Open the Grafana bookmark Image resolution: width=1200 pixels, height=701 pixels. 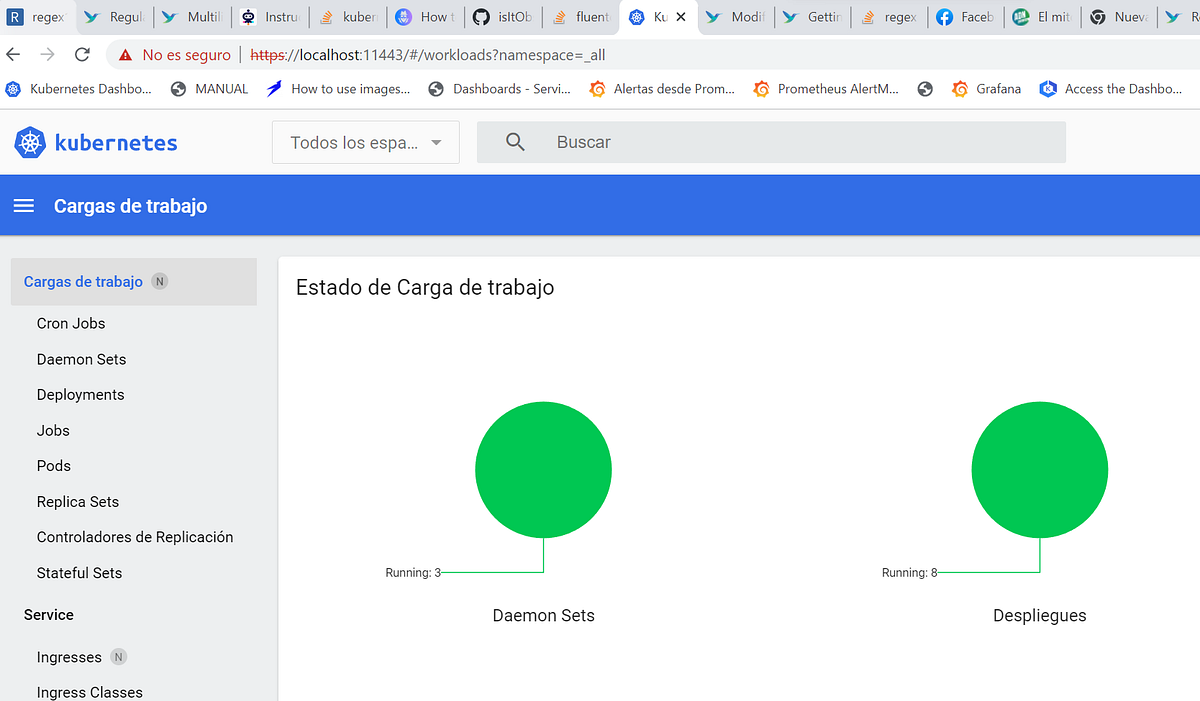(986, 89)
